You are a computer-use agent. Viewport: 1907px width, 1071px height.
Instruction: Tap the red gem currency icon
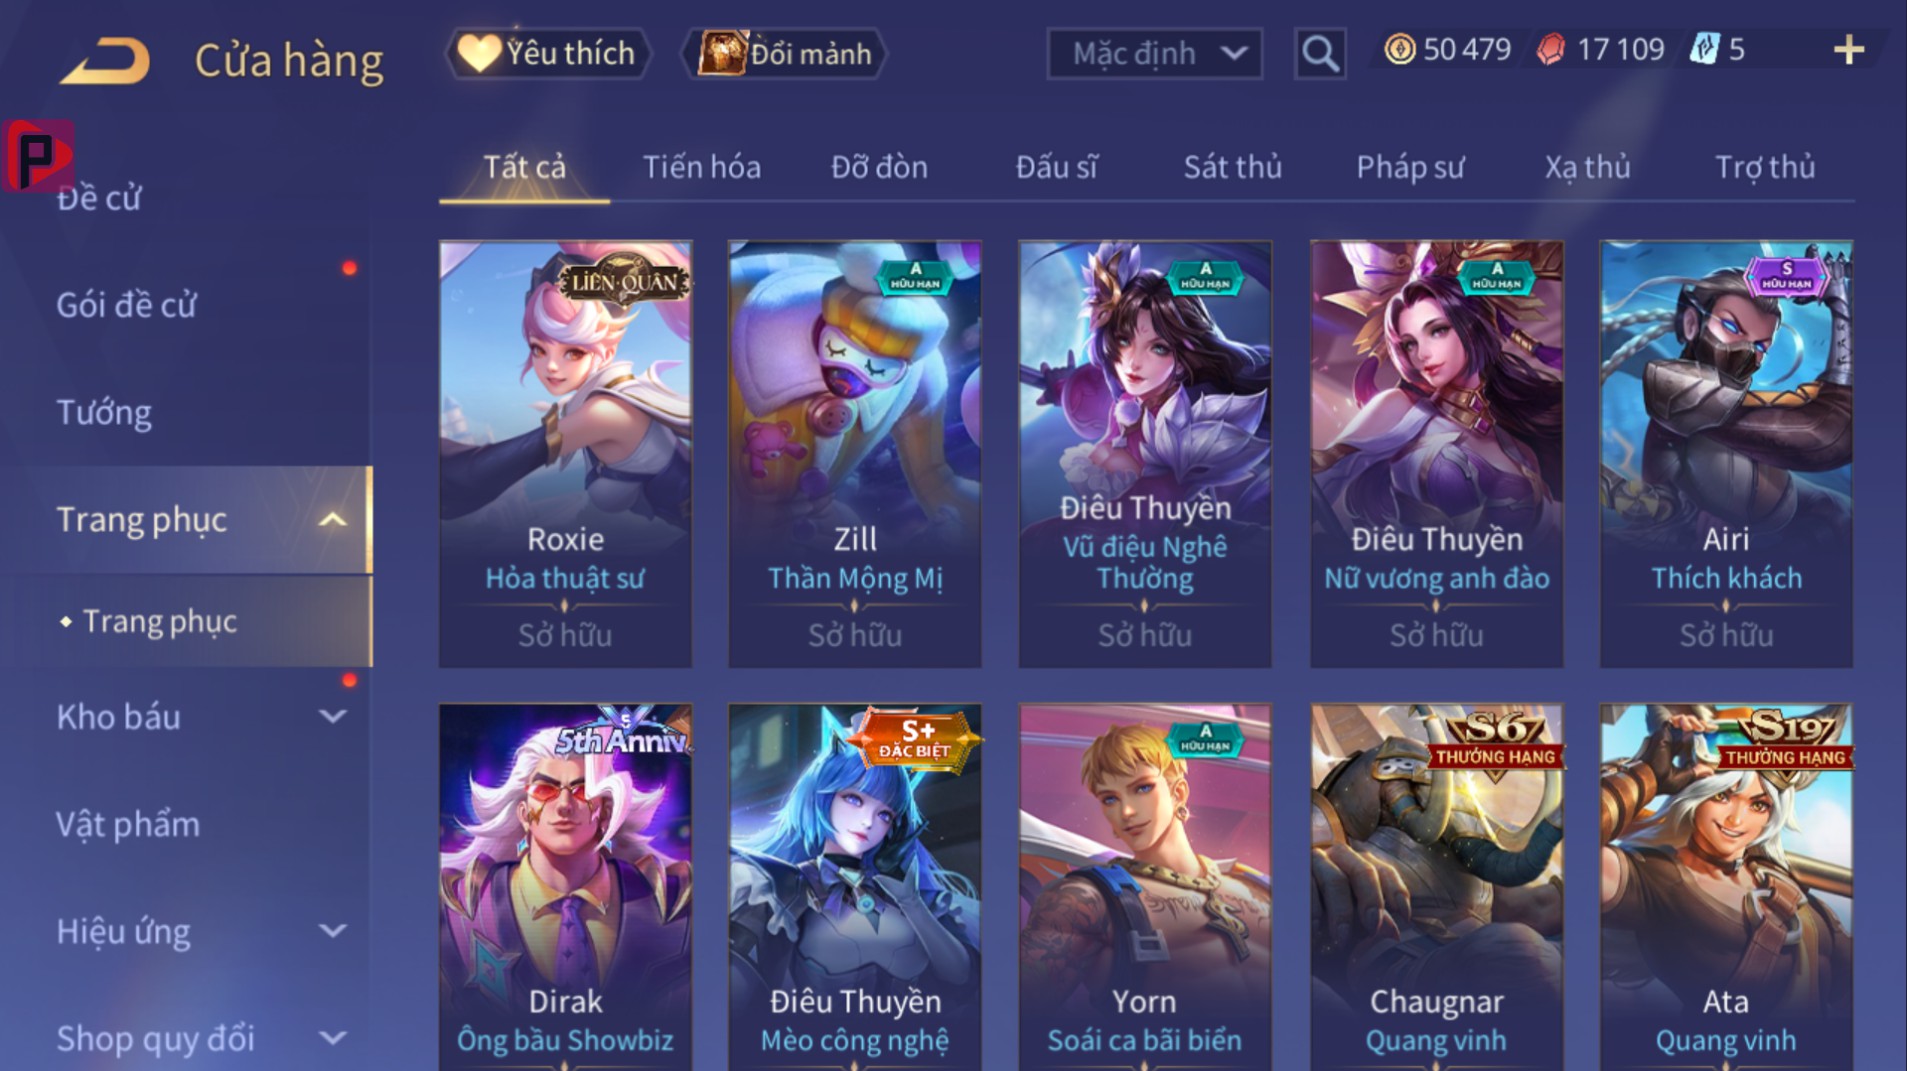click(1550, 49)
